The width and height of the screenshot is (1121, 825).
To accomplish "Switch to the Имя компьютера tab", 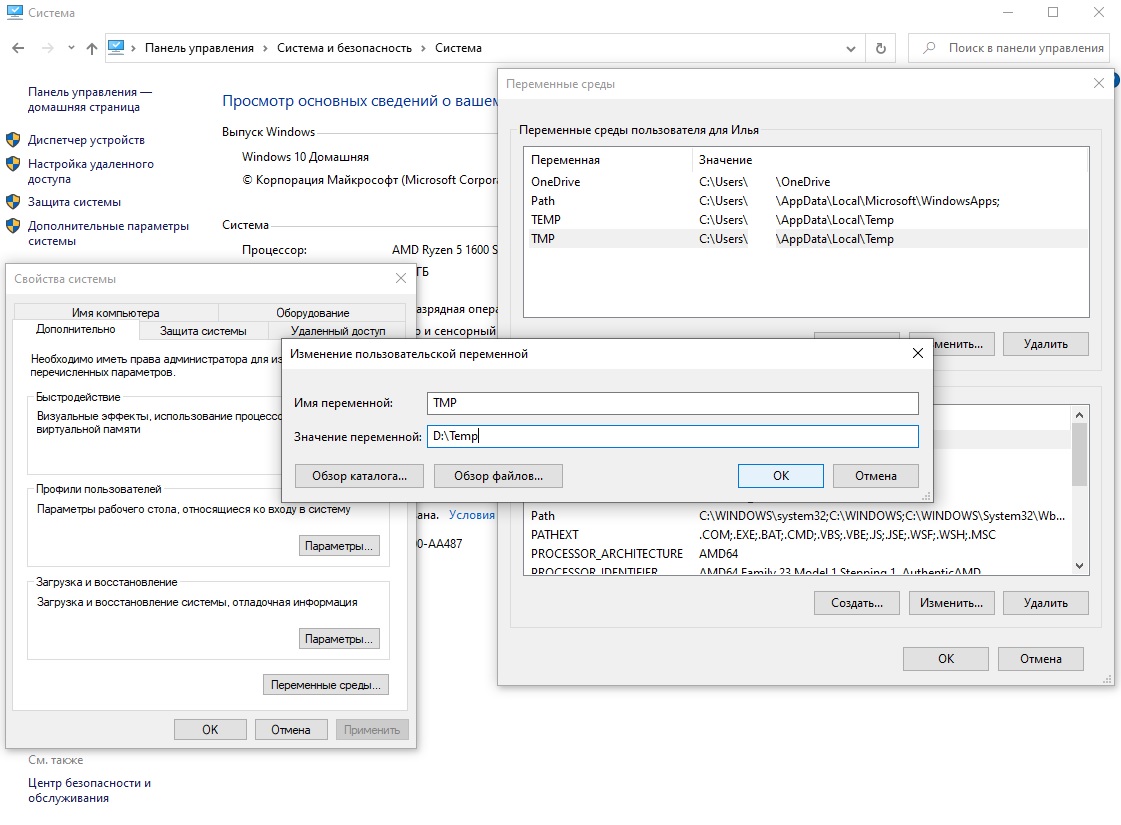I will (115, 312).
